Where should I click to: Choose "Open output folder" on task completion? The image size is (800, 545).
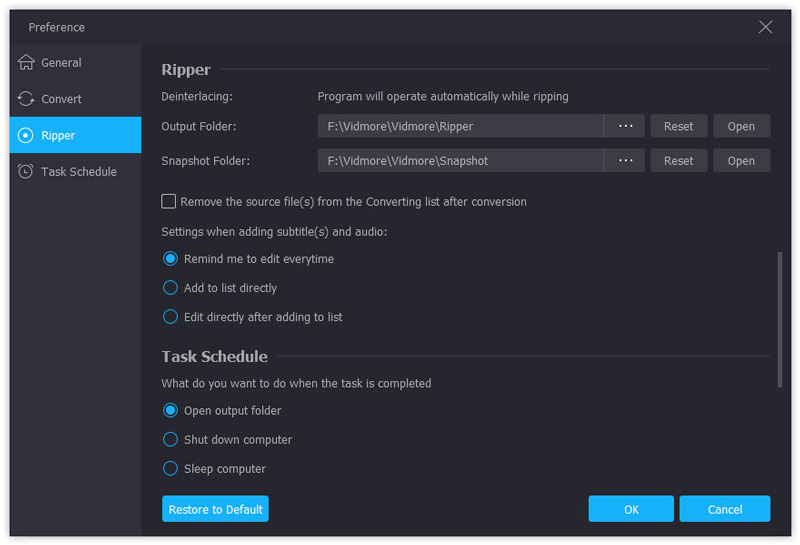click(170, 410)
